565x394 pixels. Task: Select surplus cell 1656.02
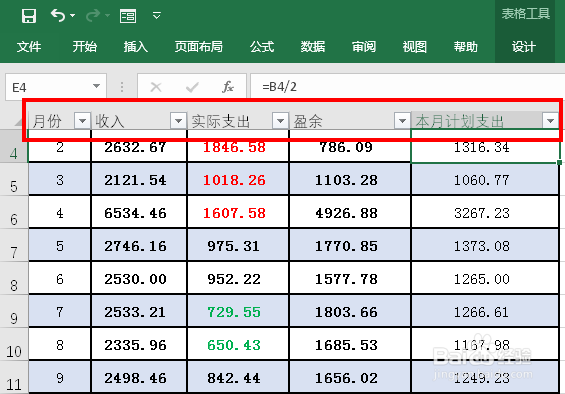point(350,377)
